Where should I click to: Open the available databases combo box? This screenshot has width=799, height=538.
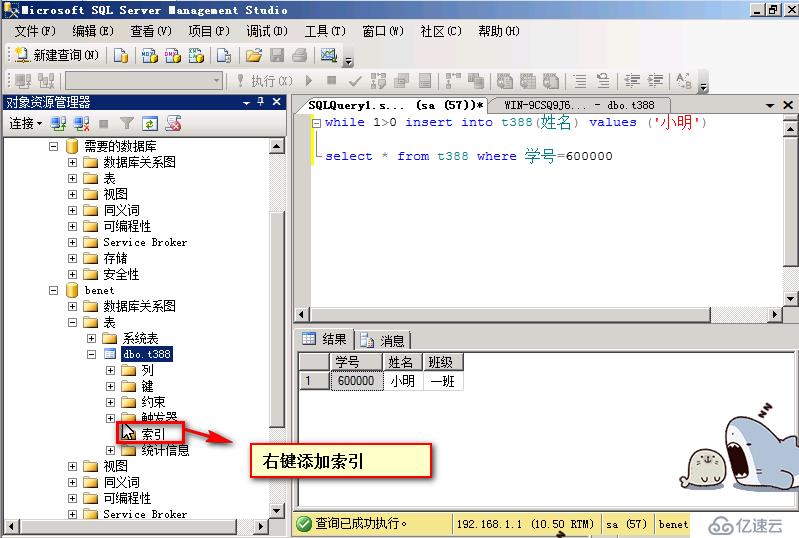click(x=145, y=80)
